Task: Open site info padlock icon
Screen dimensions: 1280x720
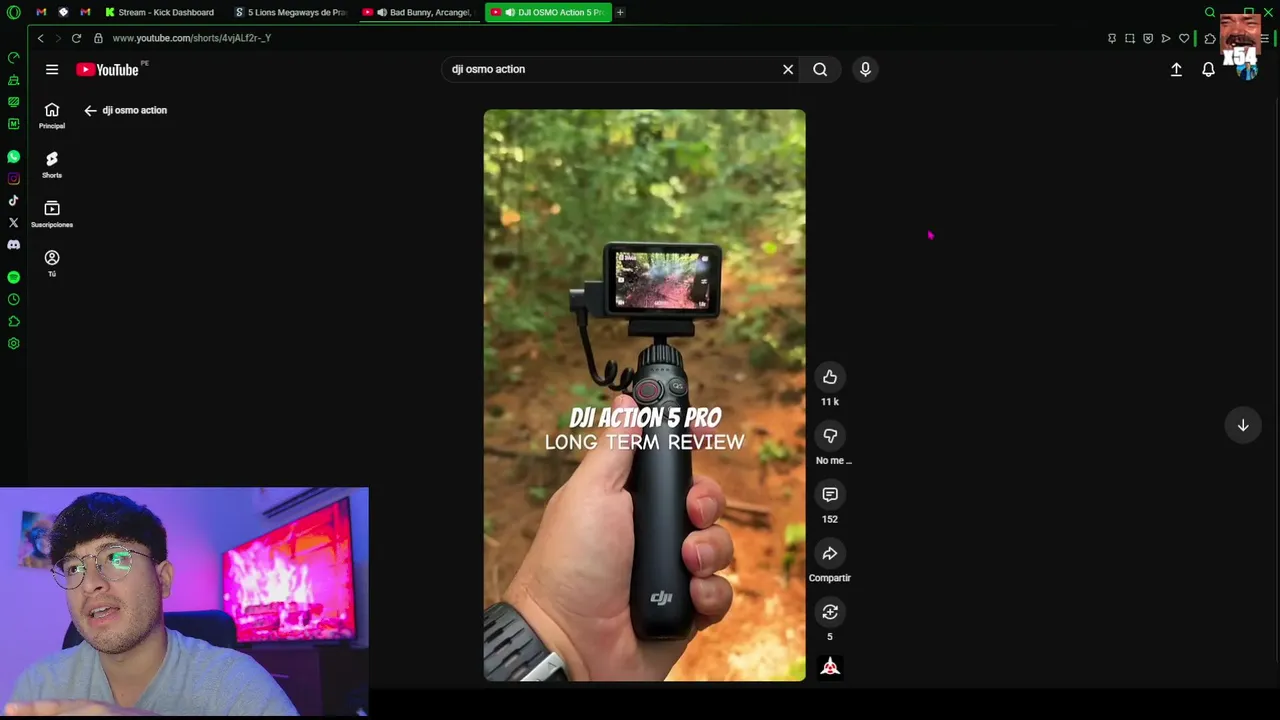Action: (98, 38)
